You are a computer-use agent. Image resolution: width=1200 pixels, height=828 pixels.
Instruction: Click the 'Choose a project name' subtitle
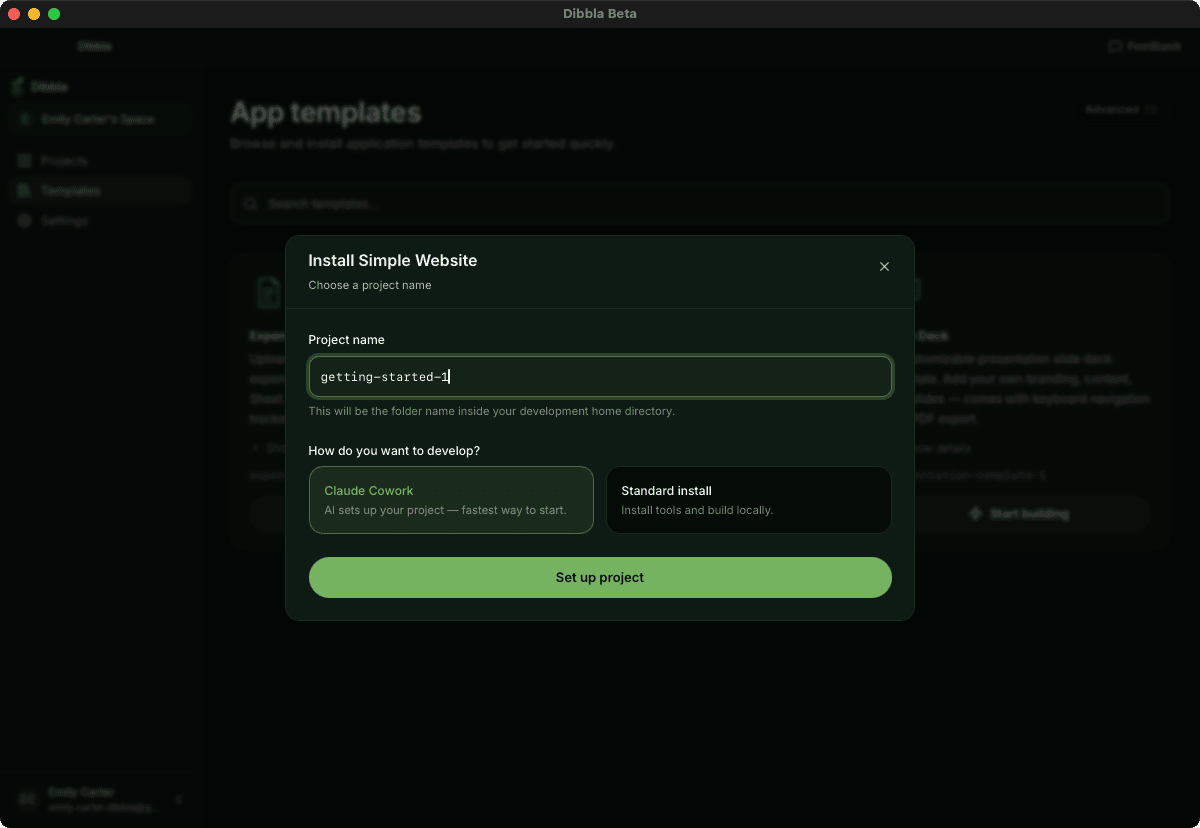[x=370, y=285]
